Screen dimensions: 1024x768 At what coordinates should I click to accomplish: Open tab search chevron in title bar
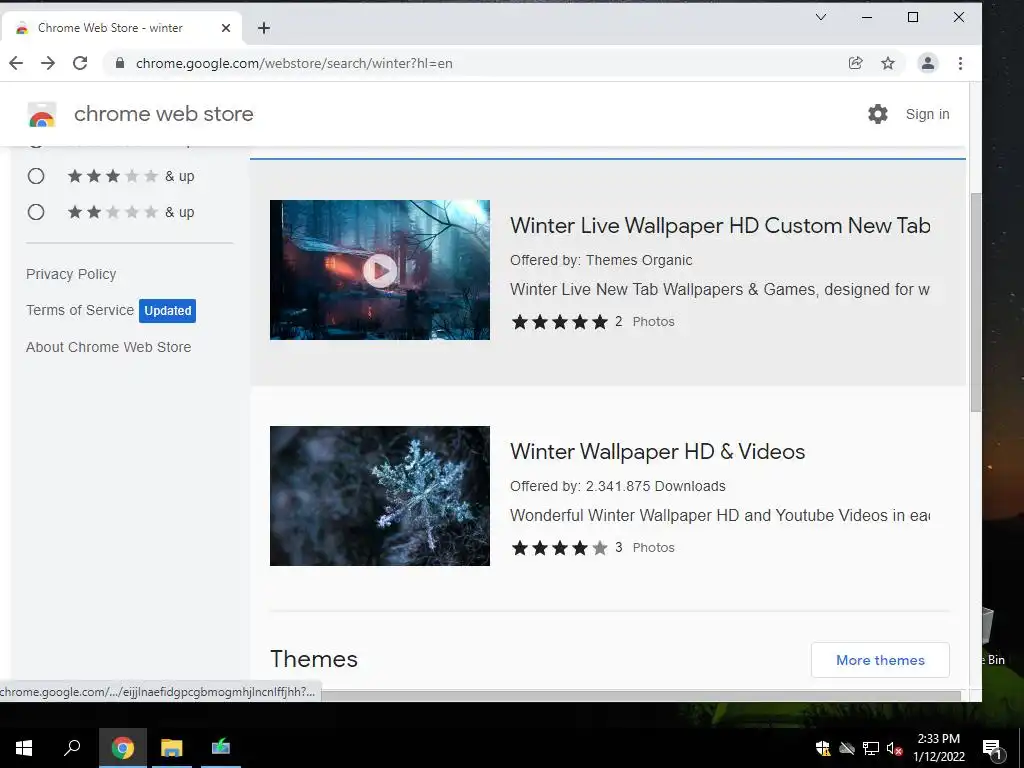(x=821, y=18)
